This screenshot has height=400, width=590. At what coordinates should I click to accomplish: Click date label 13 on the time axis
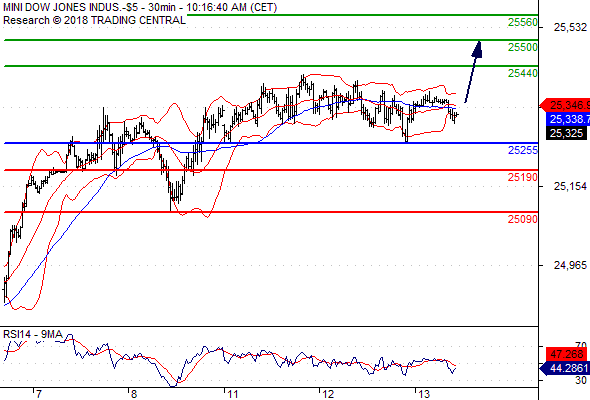point(424,394)
